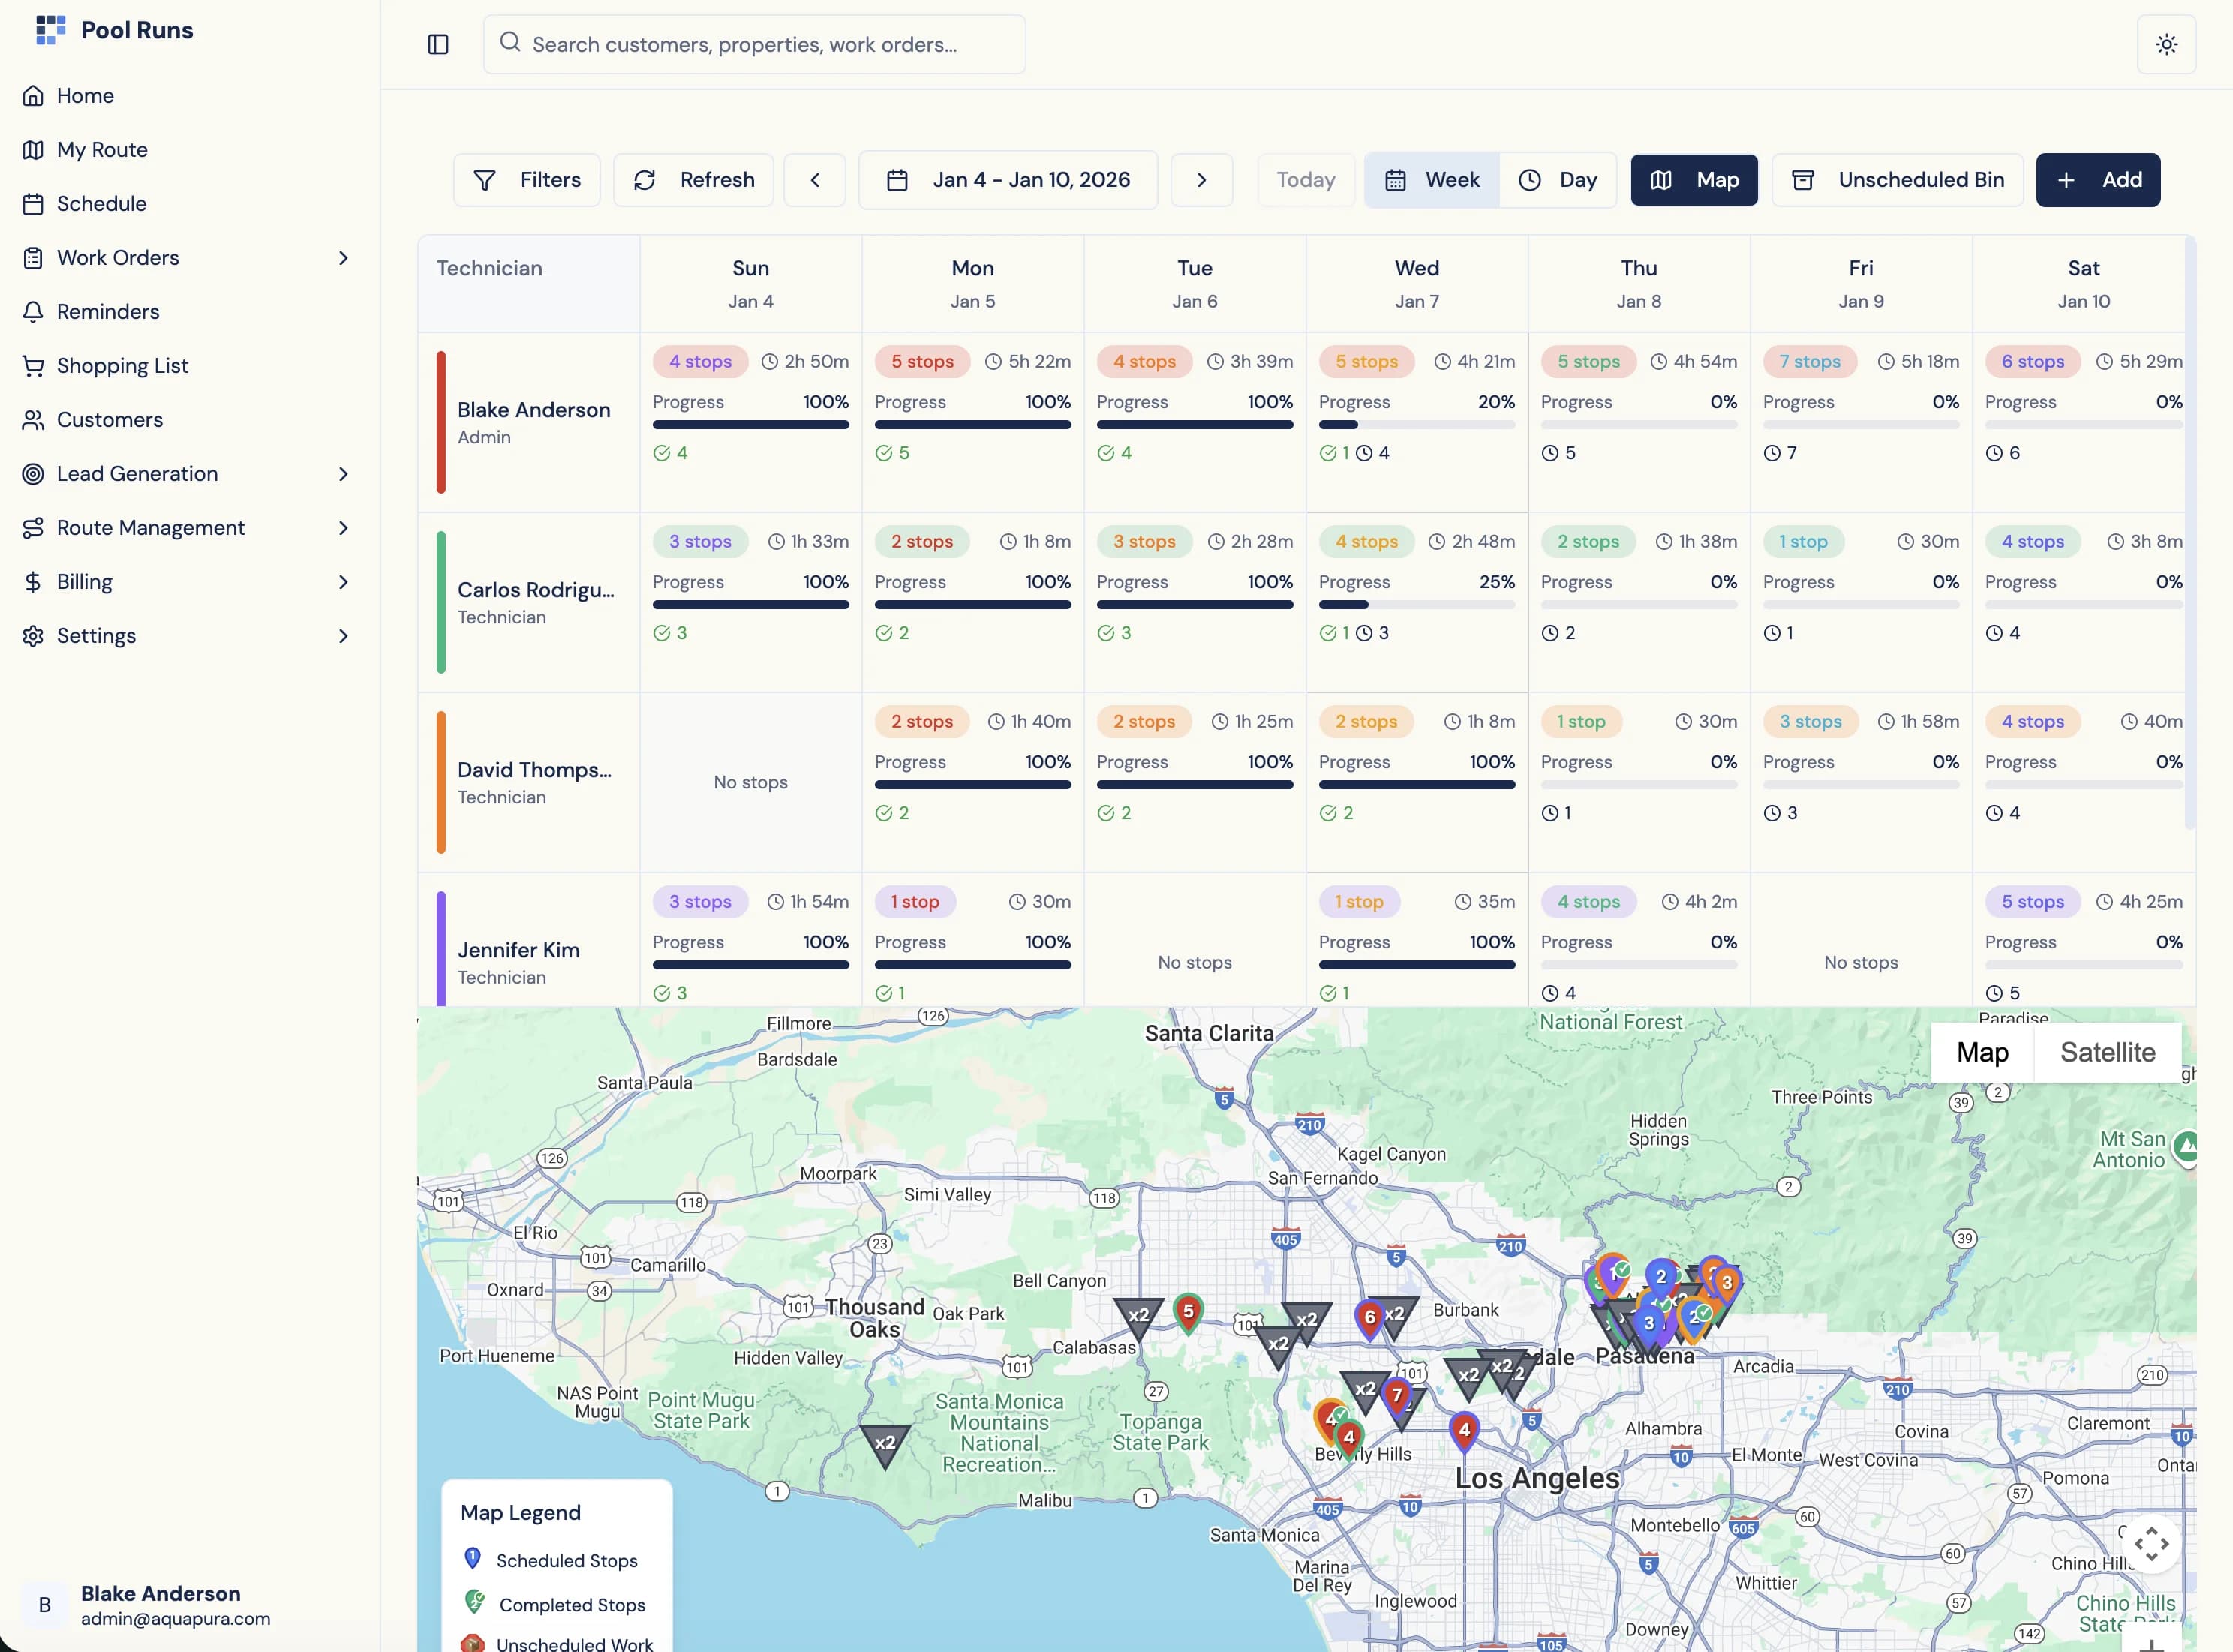This screenshot has height=1652, width=2233.
Task: Toggle the Map view button
Action: point(1693,180)
